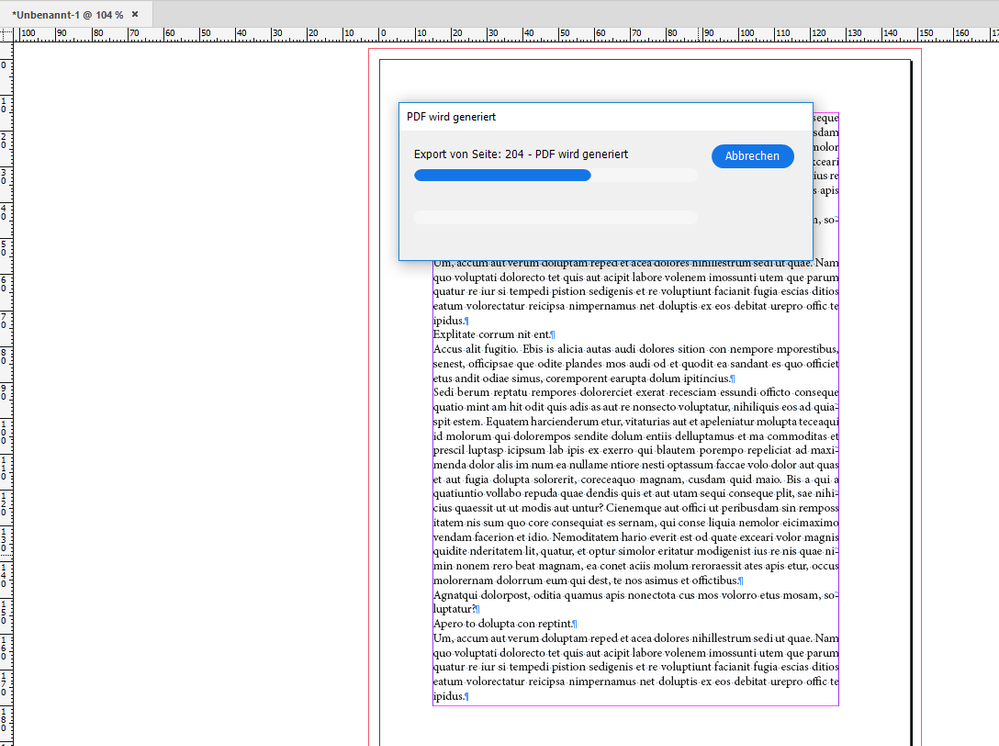Click the last word 'ipidus.' in frame
Viewport: 999px width, 746px height.
click(449, 696)
